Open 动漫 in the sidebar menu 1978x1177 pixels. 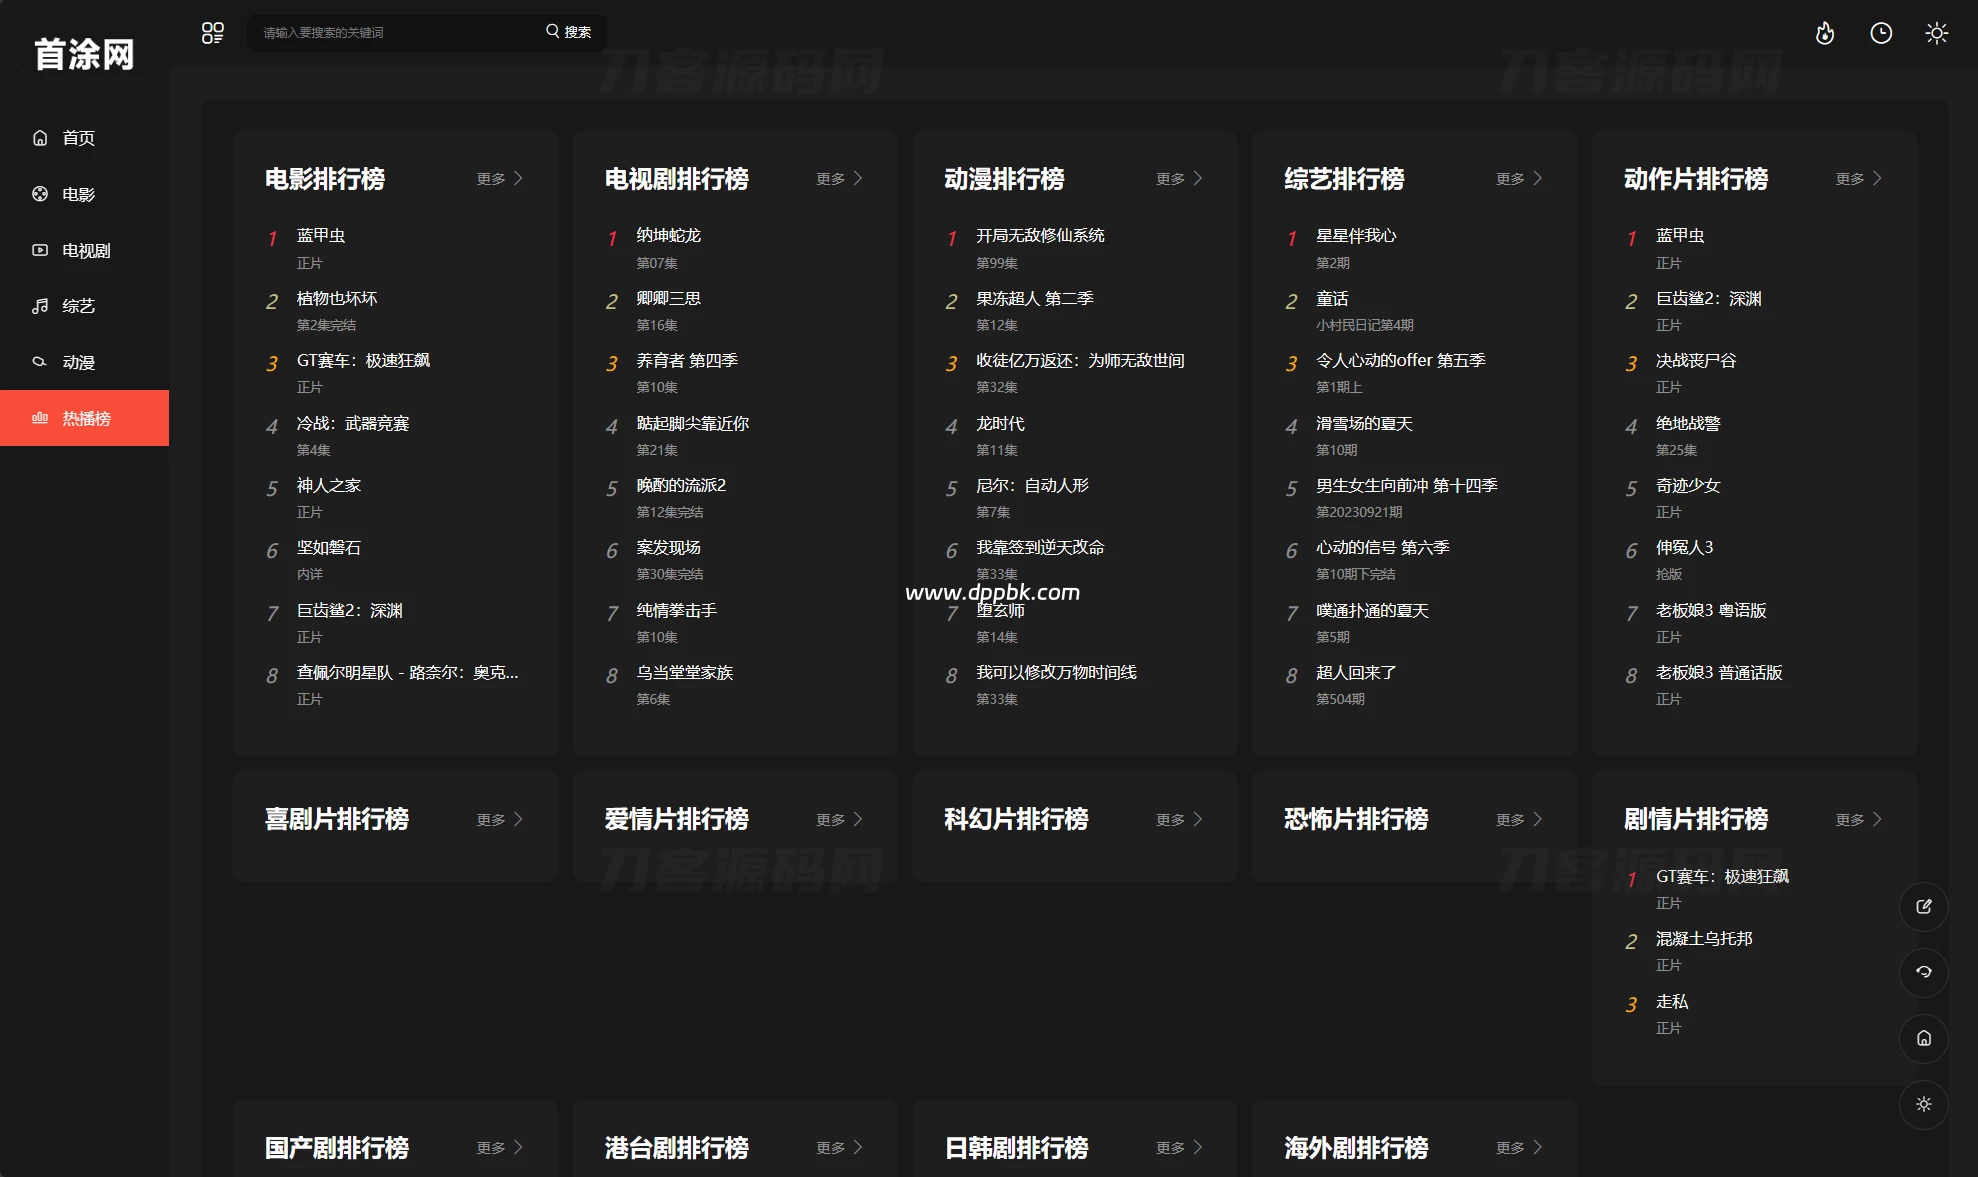(84, 362)
